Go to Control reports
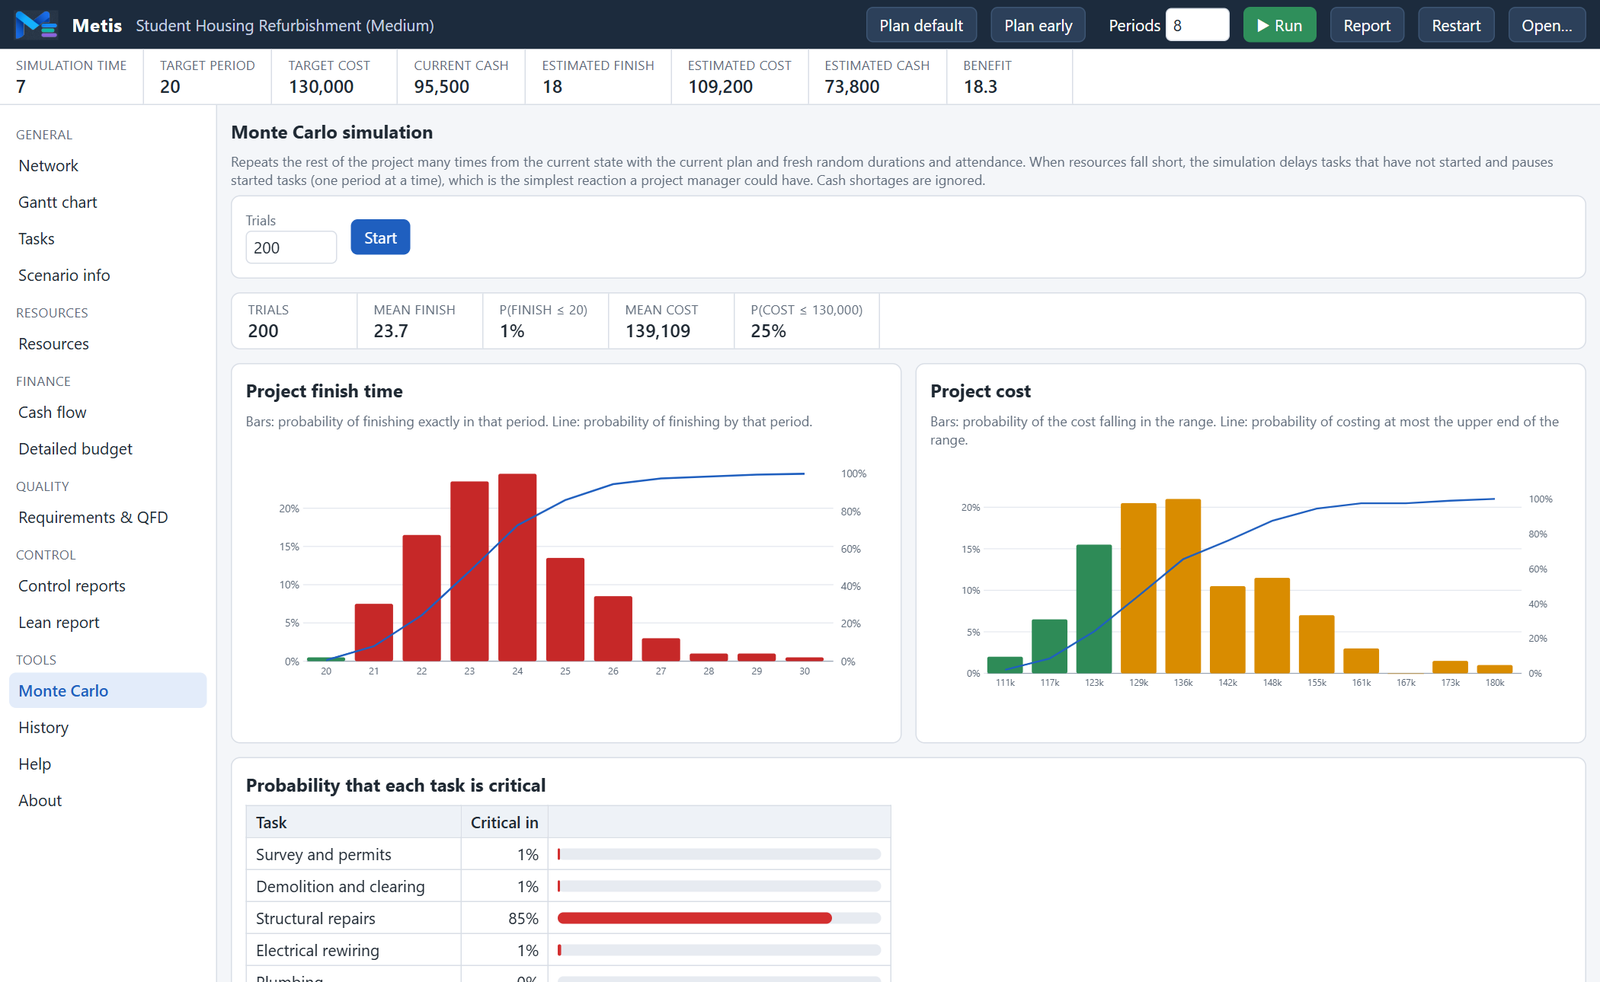The image size is (1600, 982). (x=108, y=586)
